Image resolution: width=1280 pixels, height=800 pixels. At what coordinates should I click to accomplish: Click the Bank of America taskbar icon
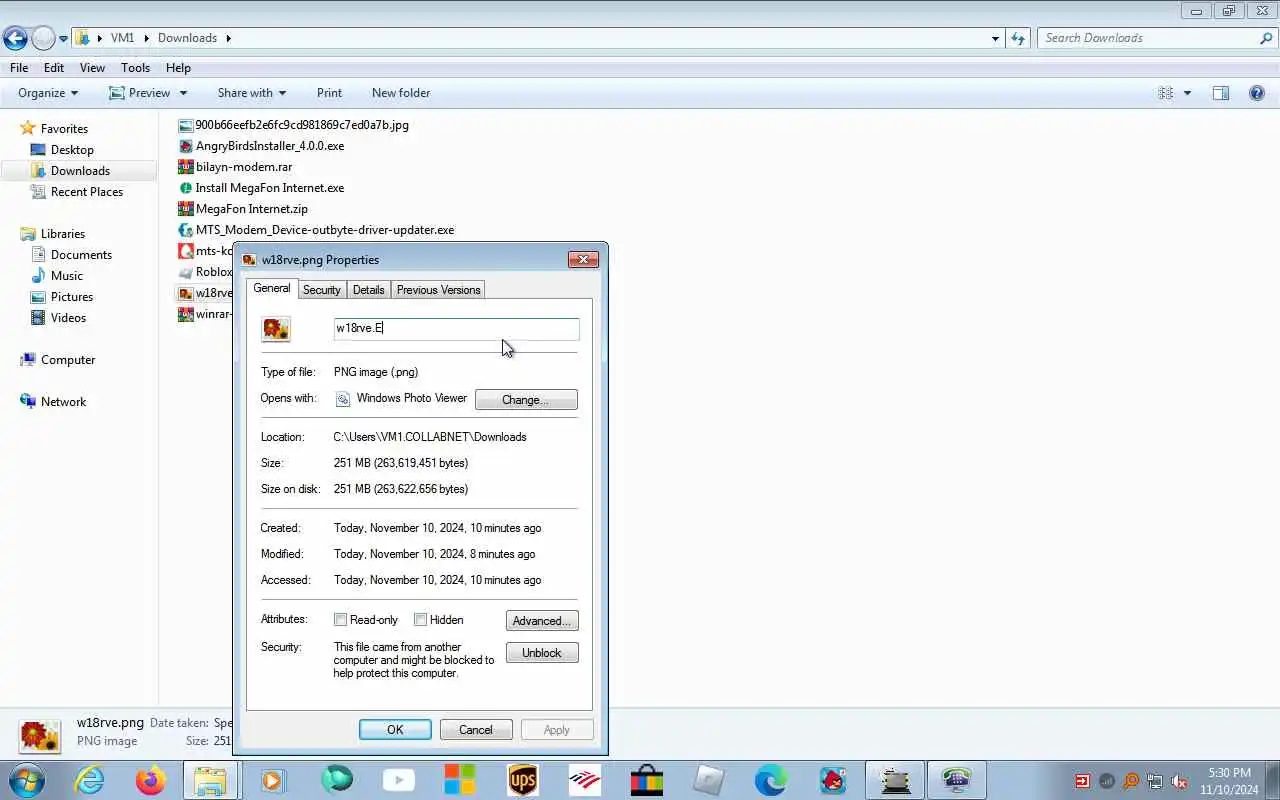[x=585, y=780]
